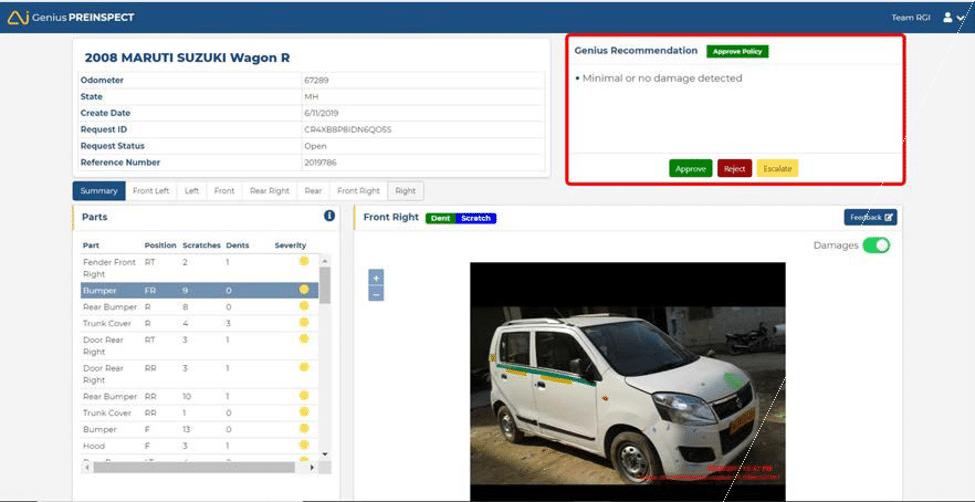975x502 pixels.
Task: Switch to the Right tab
Action: coord(405,191)
